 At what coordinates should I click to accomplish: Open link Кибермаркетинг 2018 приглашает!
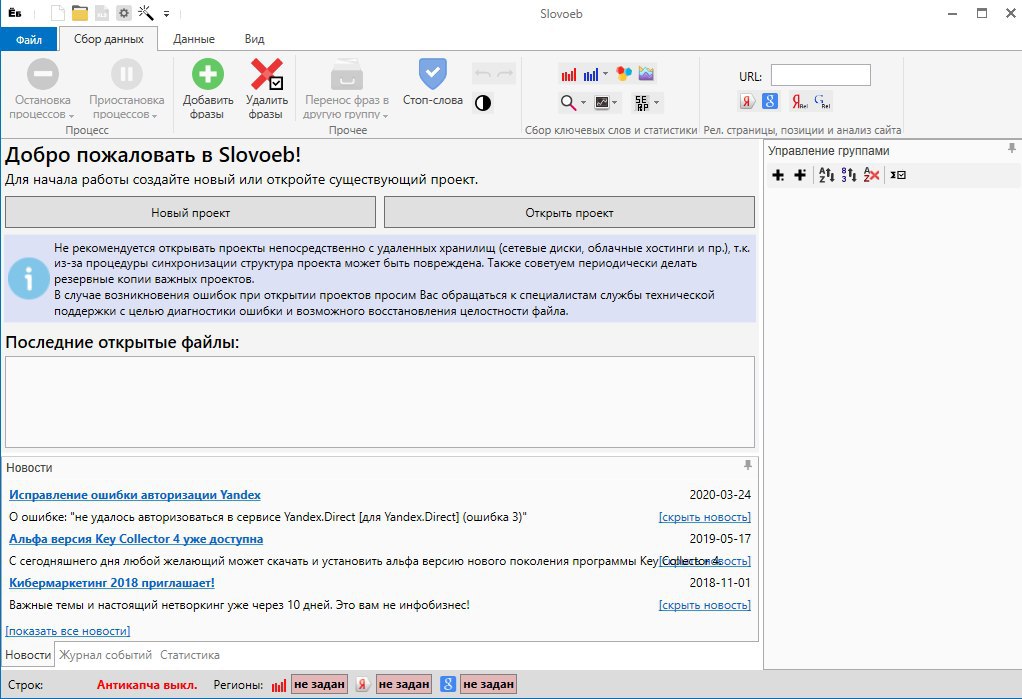pyautogui.click(x=111, y=582)
